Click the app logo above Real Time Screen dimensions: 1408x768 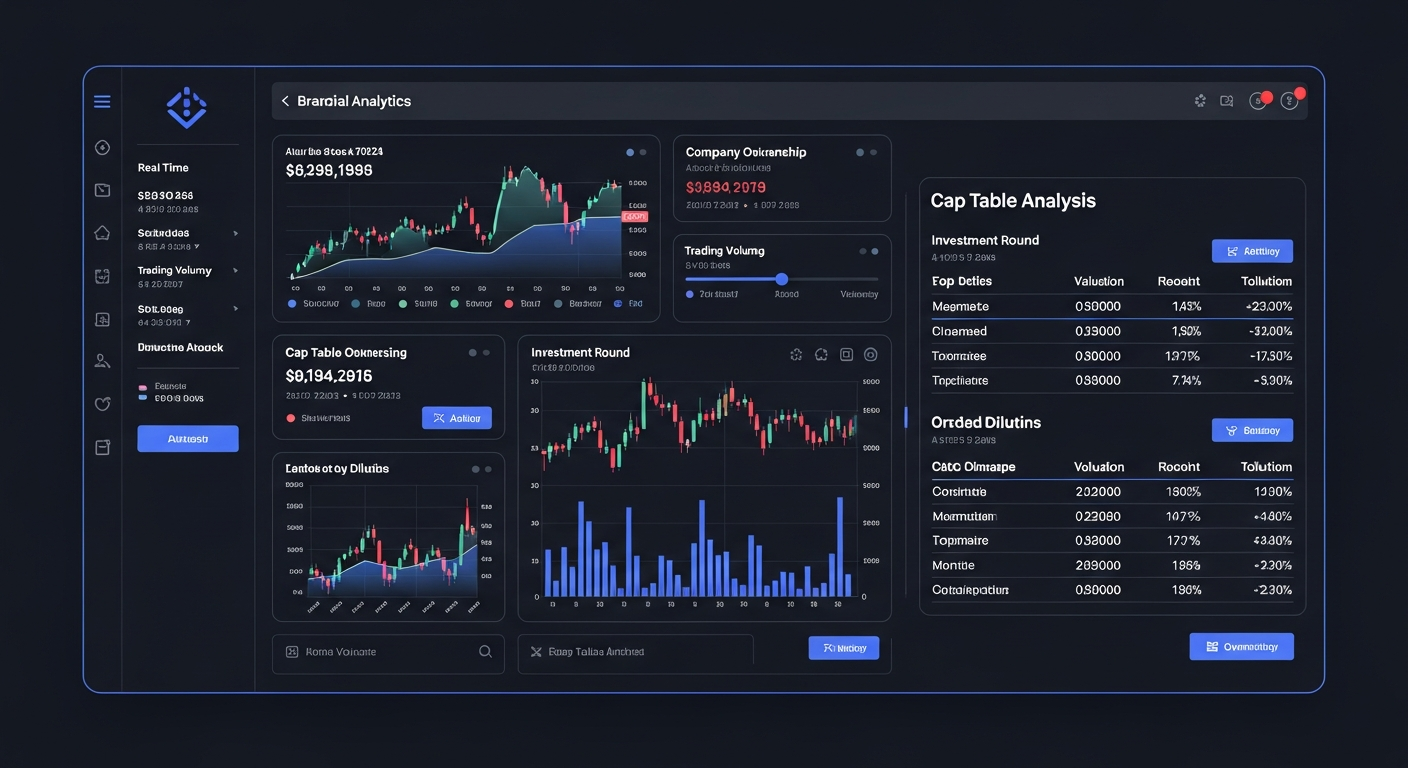[x=186, y=106]
